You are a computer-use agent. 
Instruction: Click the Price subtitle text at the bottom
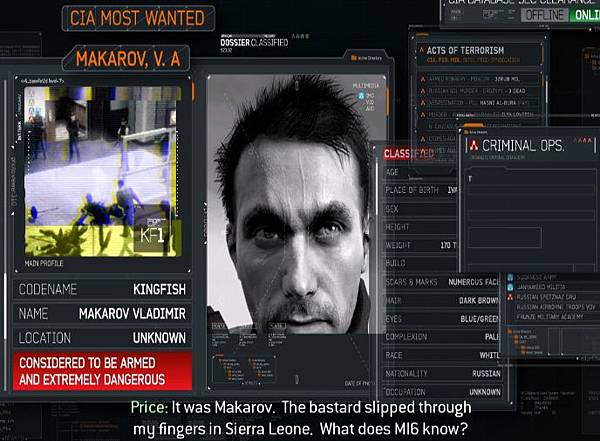[x=301, y=418]
